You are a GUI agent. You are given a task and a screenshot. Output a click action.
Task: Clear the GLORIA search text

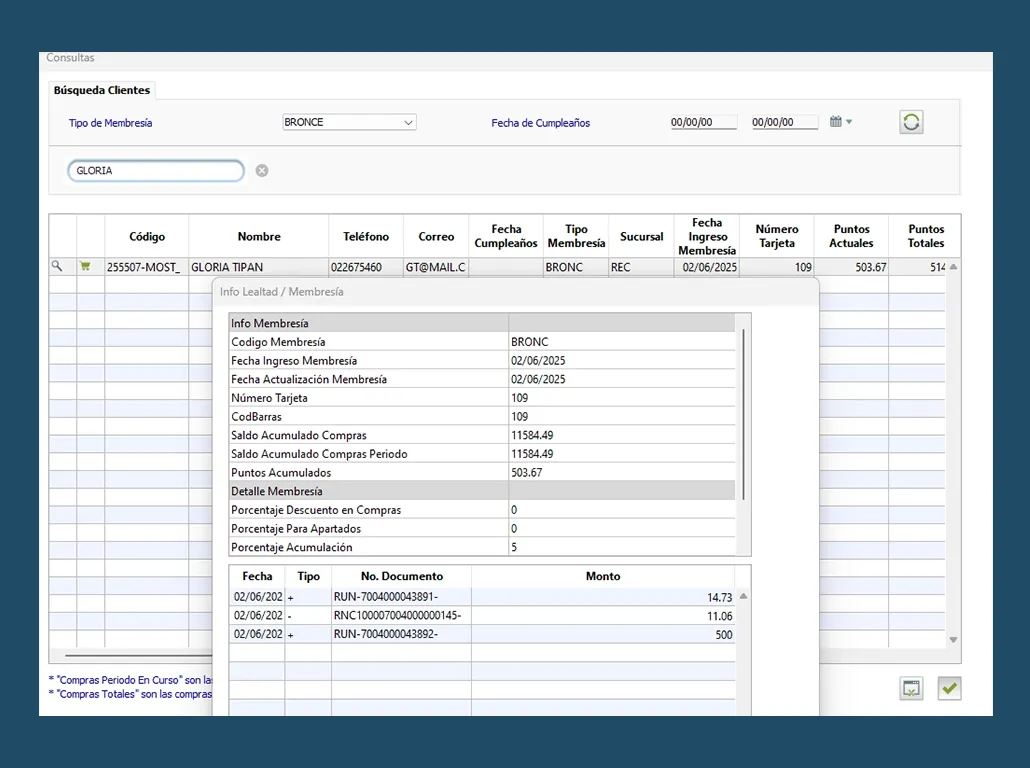(262, 171)
